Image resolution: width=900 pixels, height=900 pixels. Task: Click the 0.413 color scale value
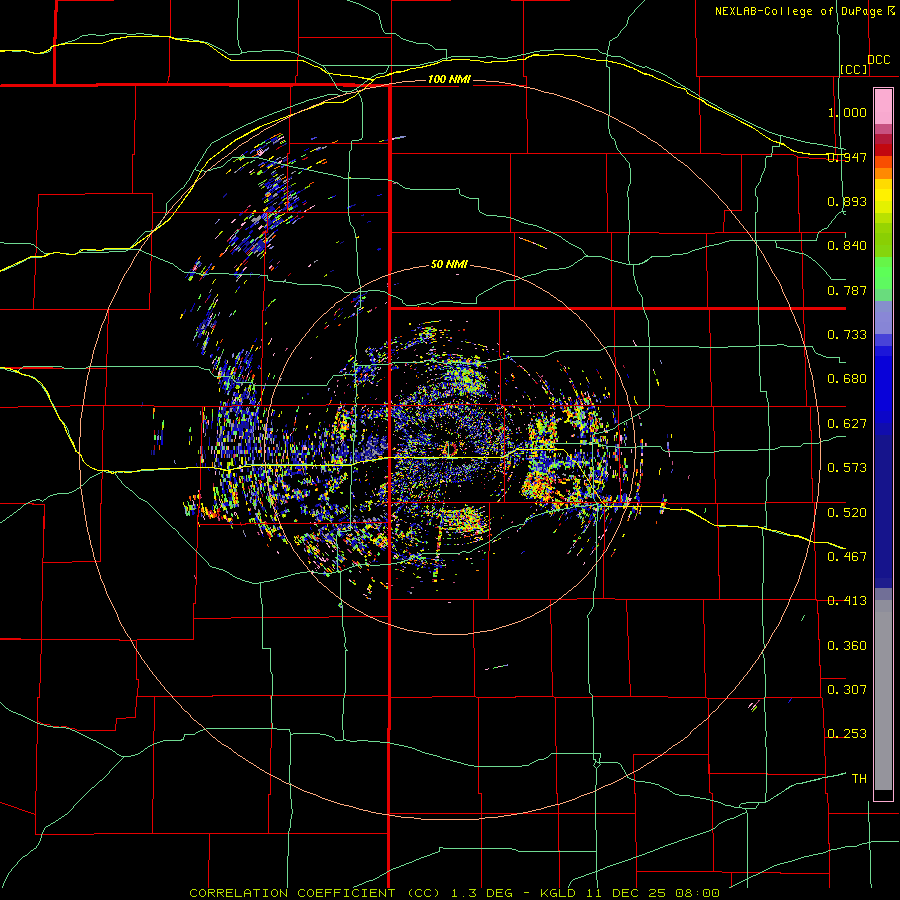pyautogui.click(x=847, y=601)
